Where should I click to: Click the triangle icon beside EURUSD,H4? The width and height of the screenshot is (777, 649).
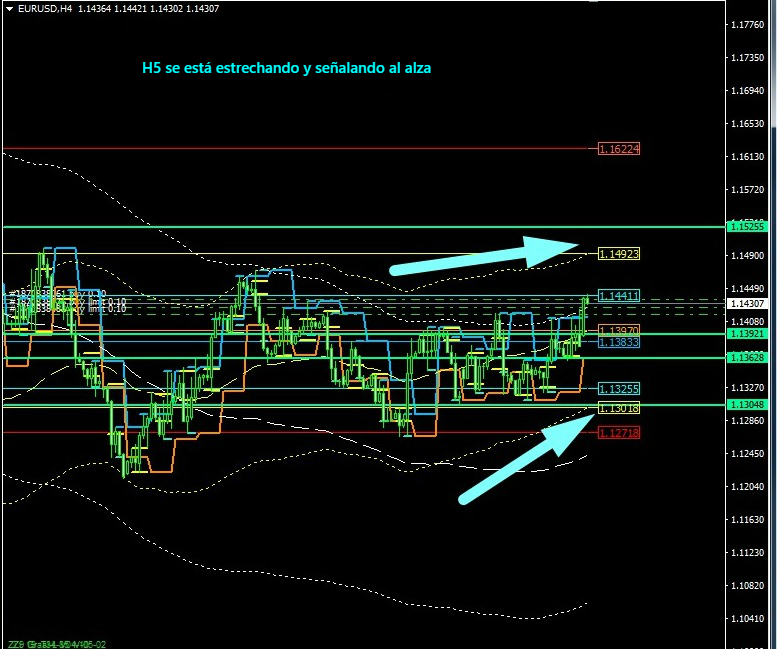pyautogui.click(x=9, y=8)
